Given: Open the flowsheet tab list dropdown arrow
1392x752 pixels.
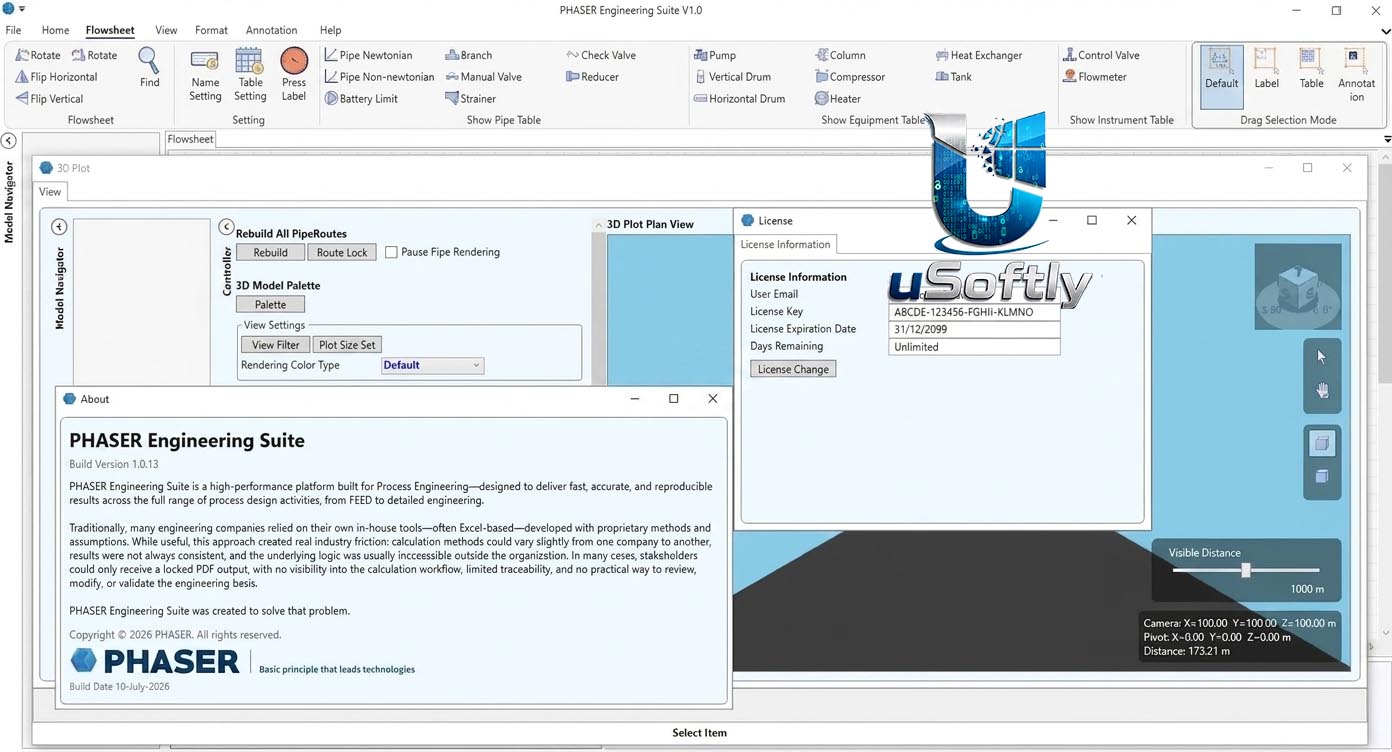Looking at the screenshot, I should pyautogui.click(x=1387, y=139).
